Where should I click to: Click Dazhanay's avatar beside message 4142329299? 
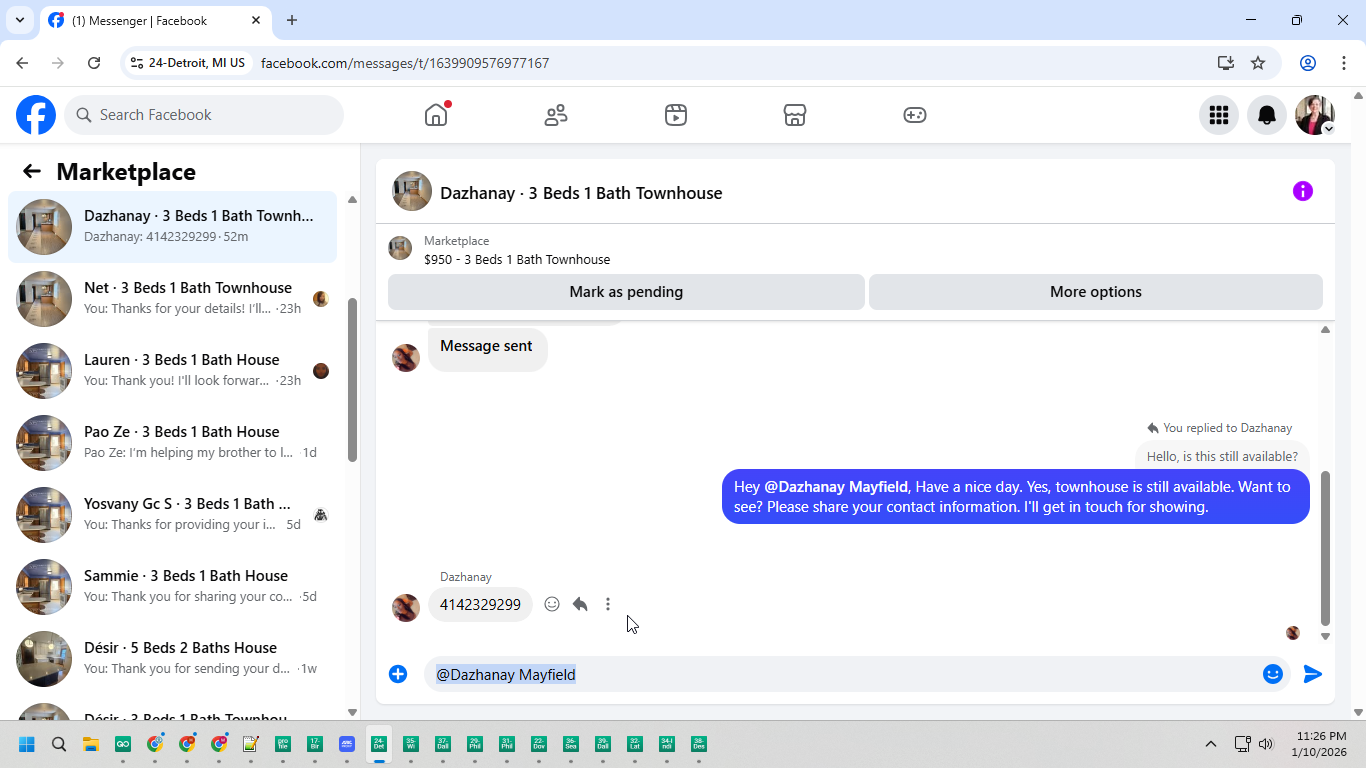406,608
